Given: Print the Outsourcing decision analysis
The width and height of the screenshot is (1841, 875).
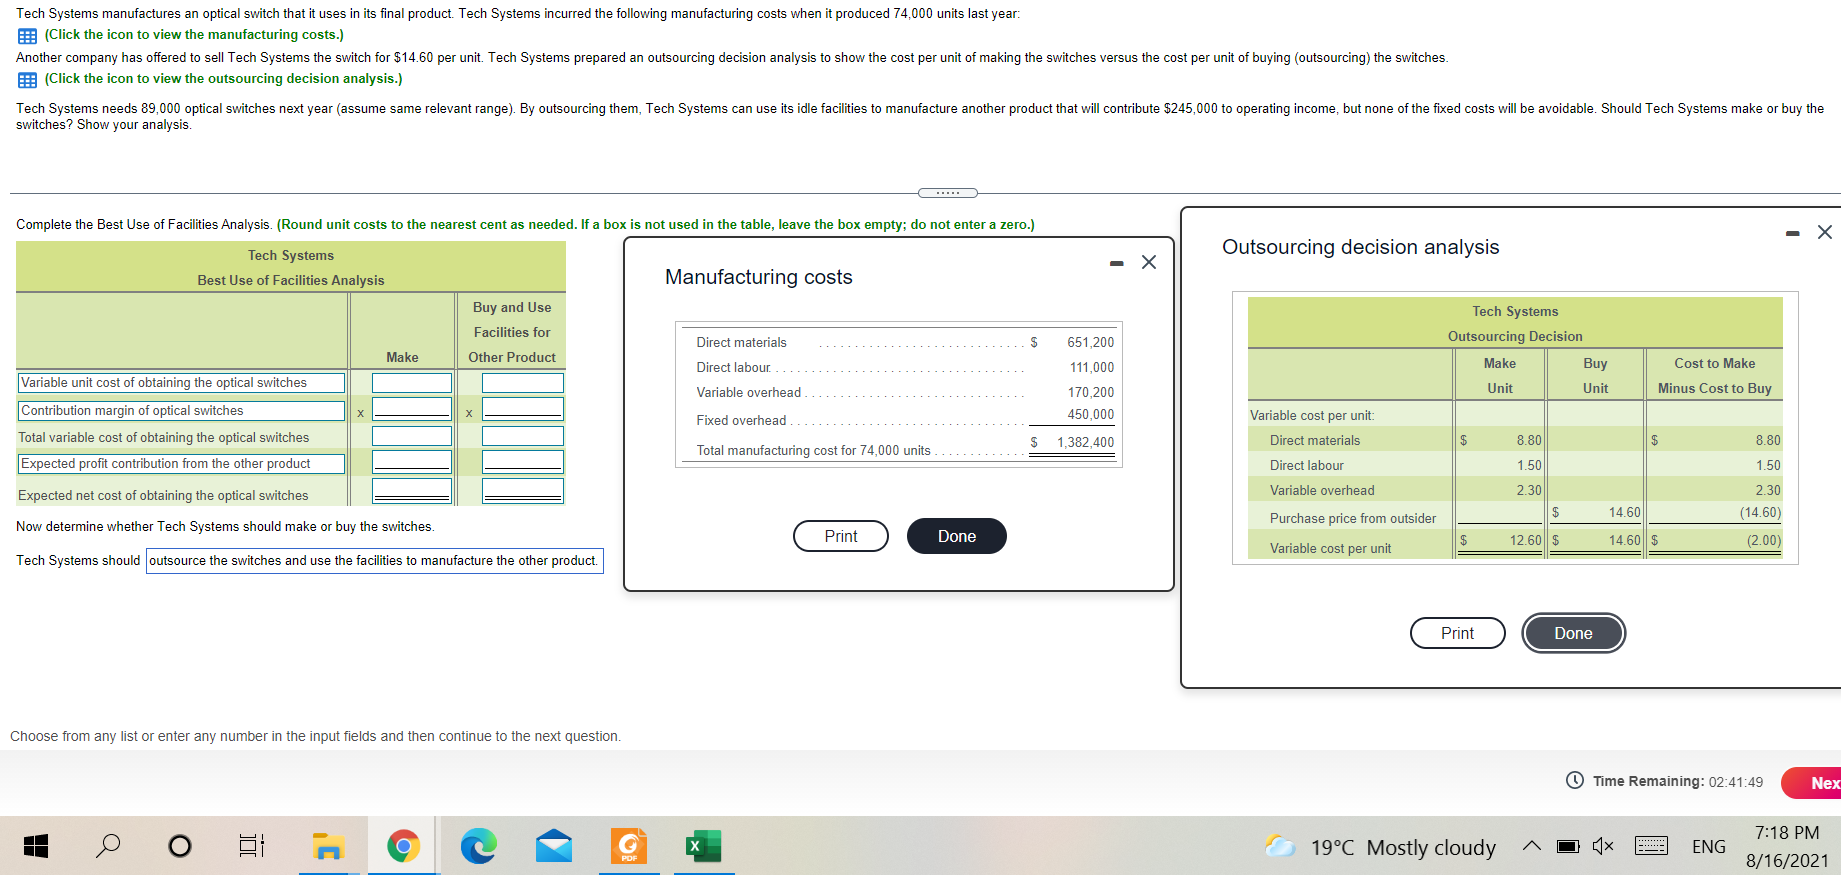Looking at the screenshot, I should point(1458,633).
